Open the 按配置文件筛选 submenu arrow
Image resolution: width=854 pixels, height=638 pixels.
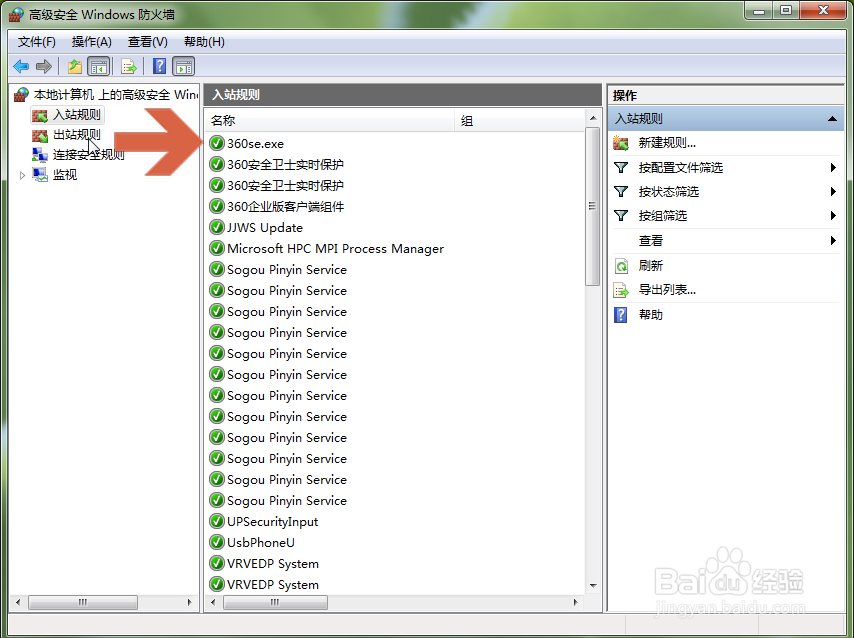point(833,167)
